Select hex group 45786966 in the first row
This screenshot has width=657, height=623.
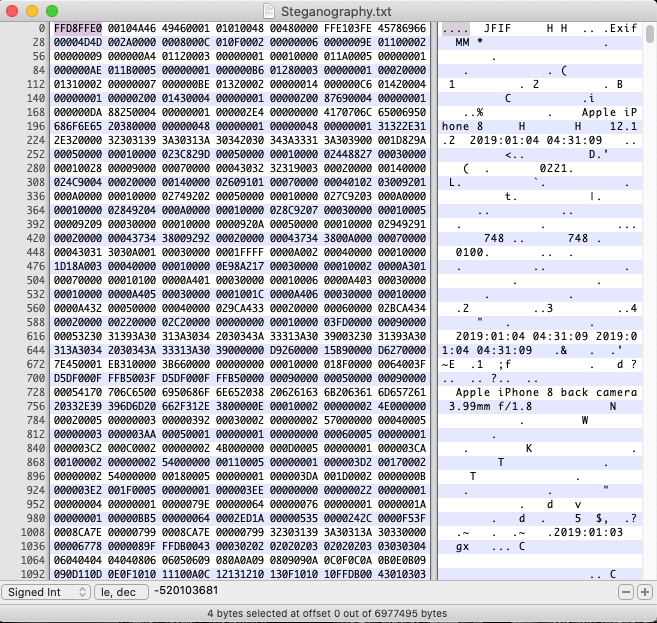click(402, 28)
